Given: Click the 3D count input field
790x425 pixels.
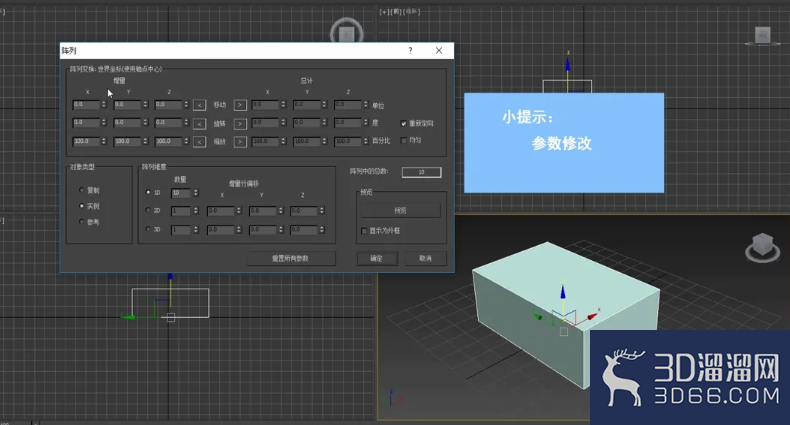Looking at the screenshot, I should [x=181, y=230].
